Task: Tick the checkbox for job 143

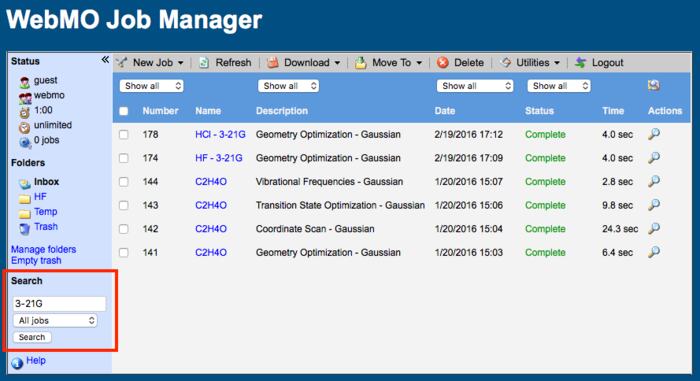Action: [x=124, y=205]
